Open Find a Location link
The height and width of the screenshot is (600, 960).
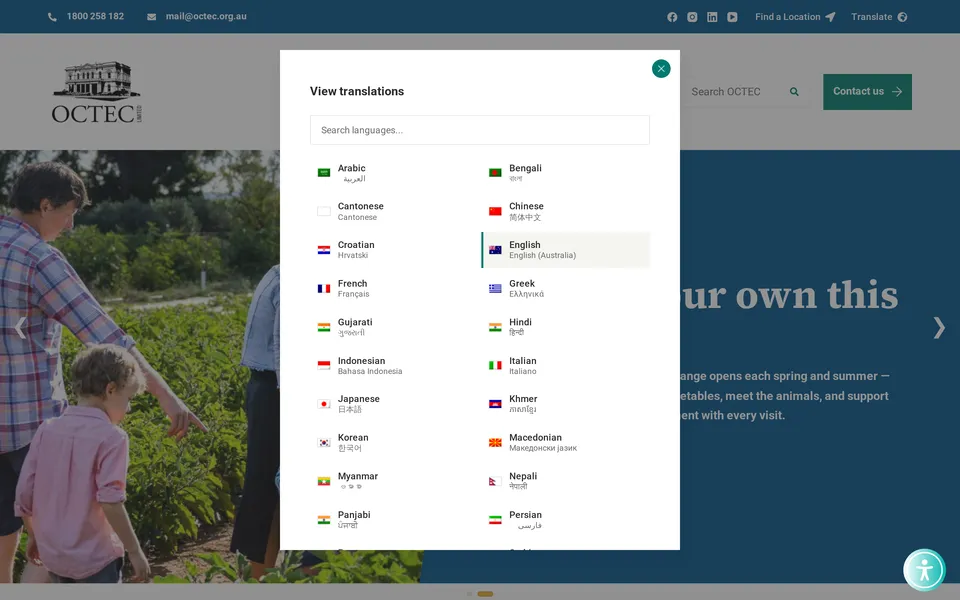coord(795,17)
